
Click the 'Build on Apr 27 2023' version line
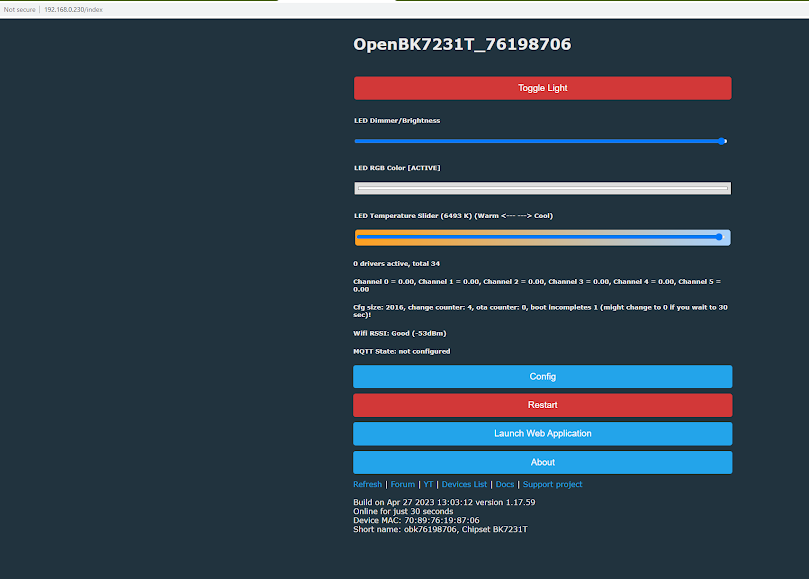click(444, 502)
